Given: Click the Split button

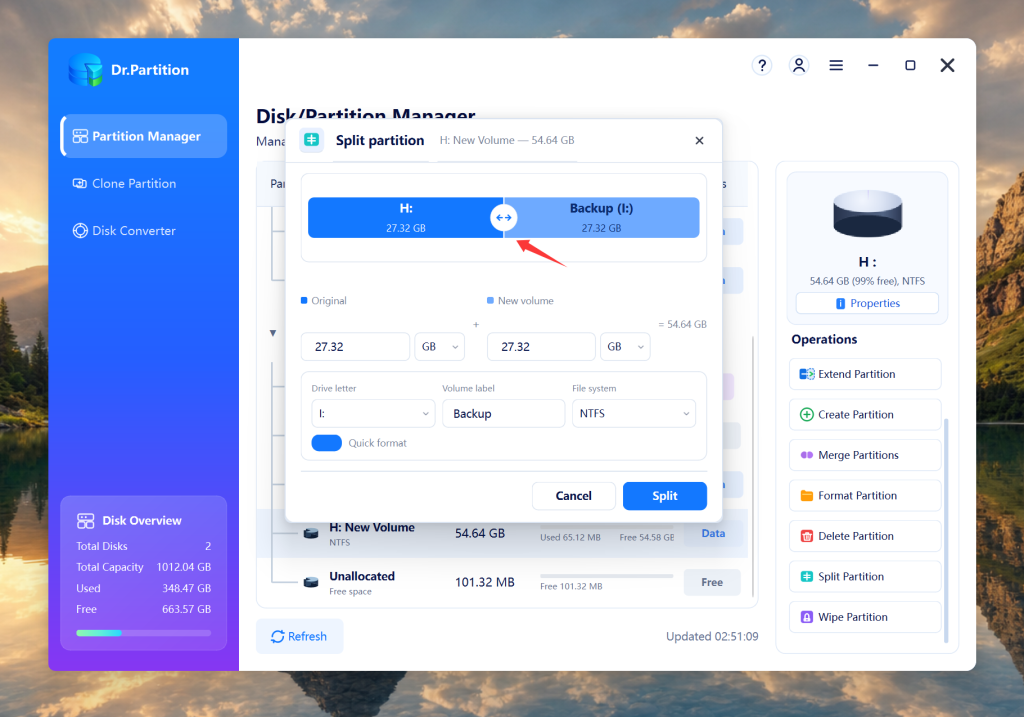Looking at the screenshot, I should [x=665, y=496].
